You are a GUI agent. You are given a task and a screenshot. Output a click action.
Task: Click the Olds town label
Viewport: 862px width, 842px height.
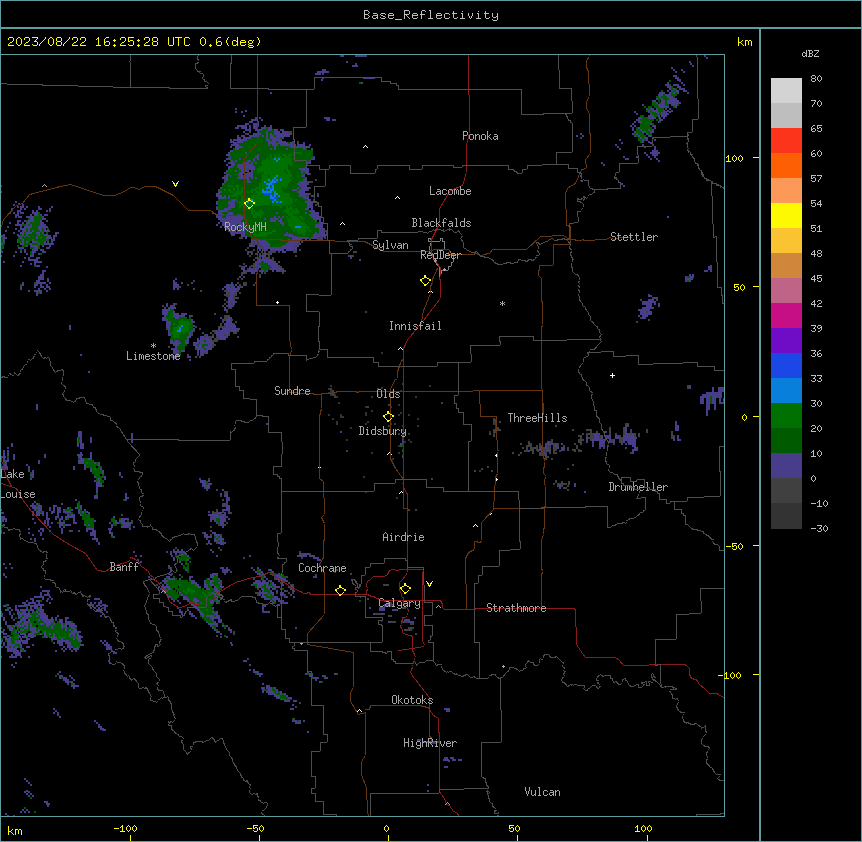388,394
